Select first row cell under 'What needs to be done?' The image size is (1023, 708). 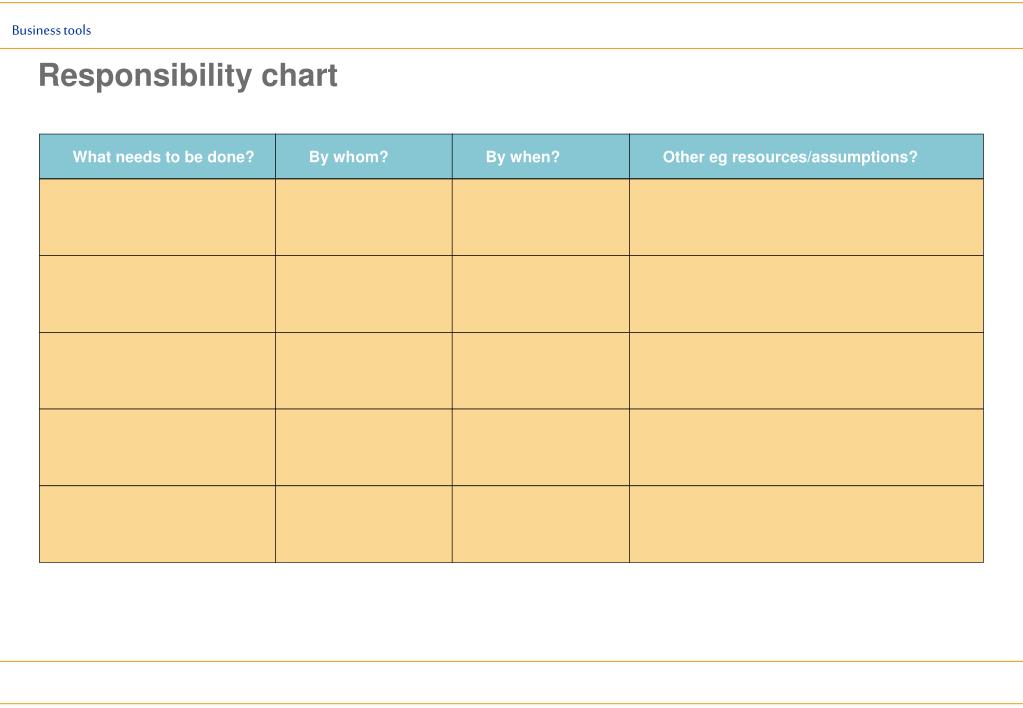[157, 217]
